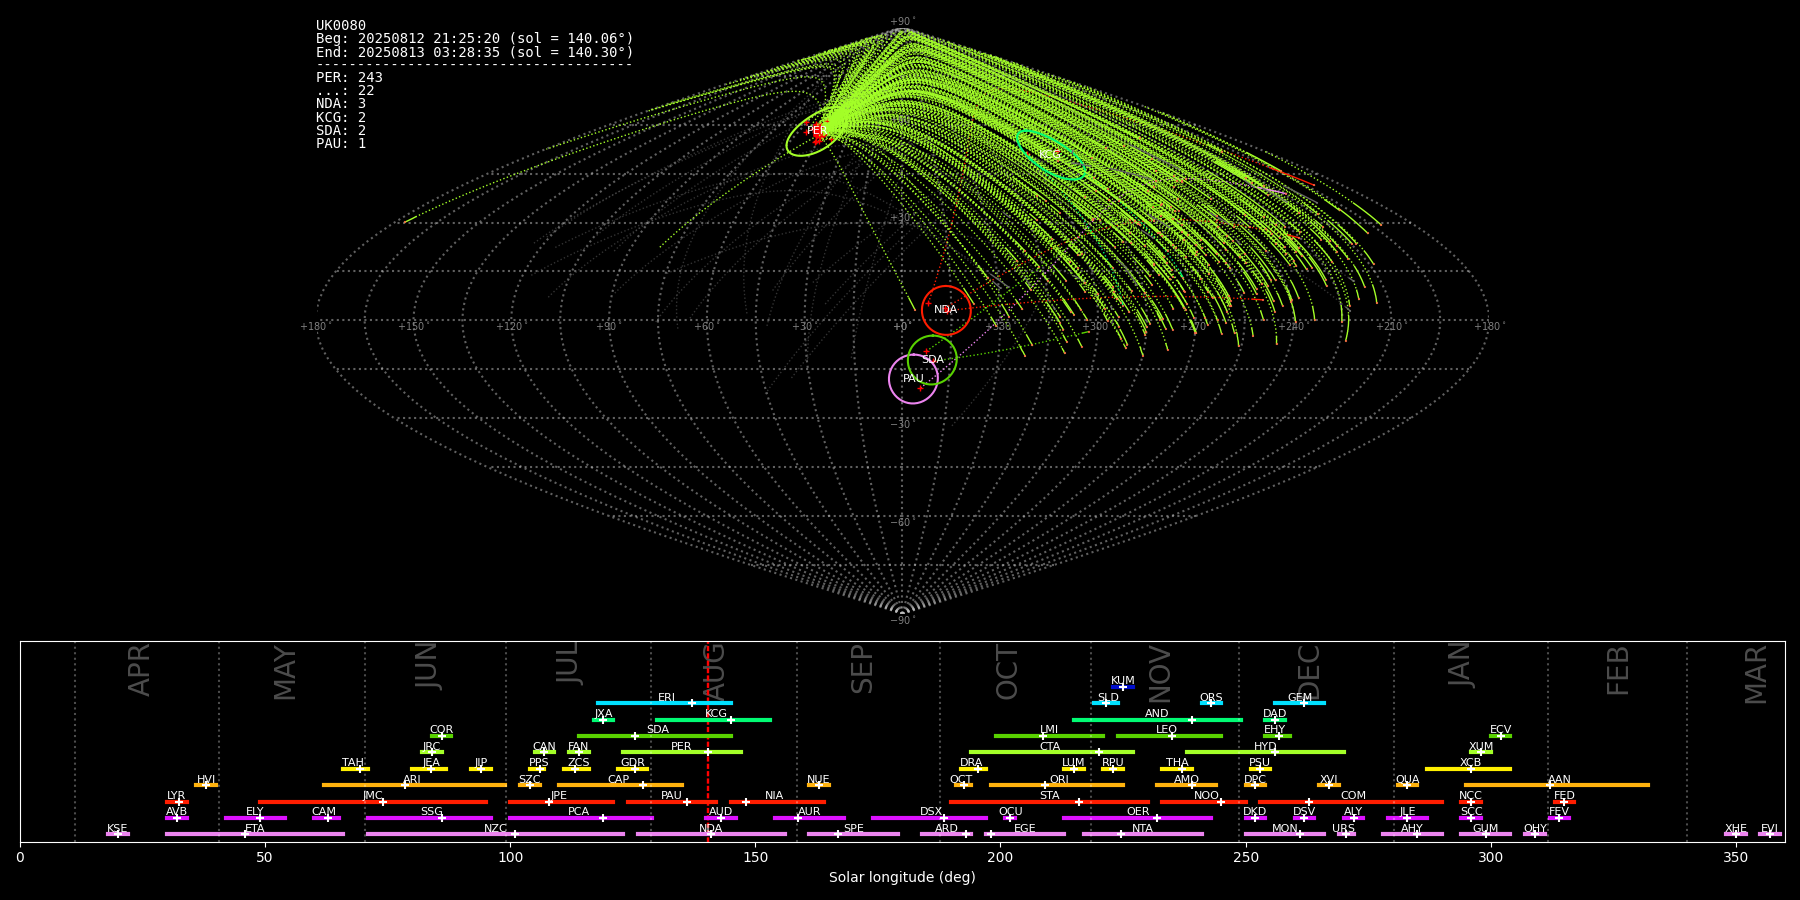Select the ARI shower bar in timeline
1800x900 pixels.
(414, 785)
